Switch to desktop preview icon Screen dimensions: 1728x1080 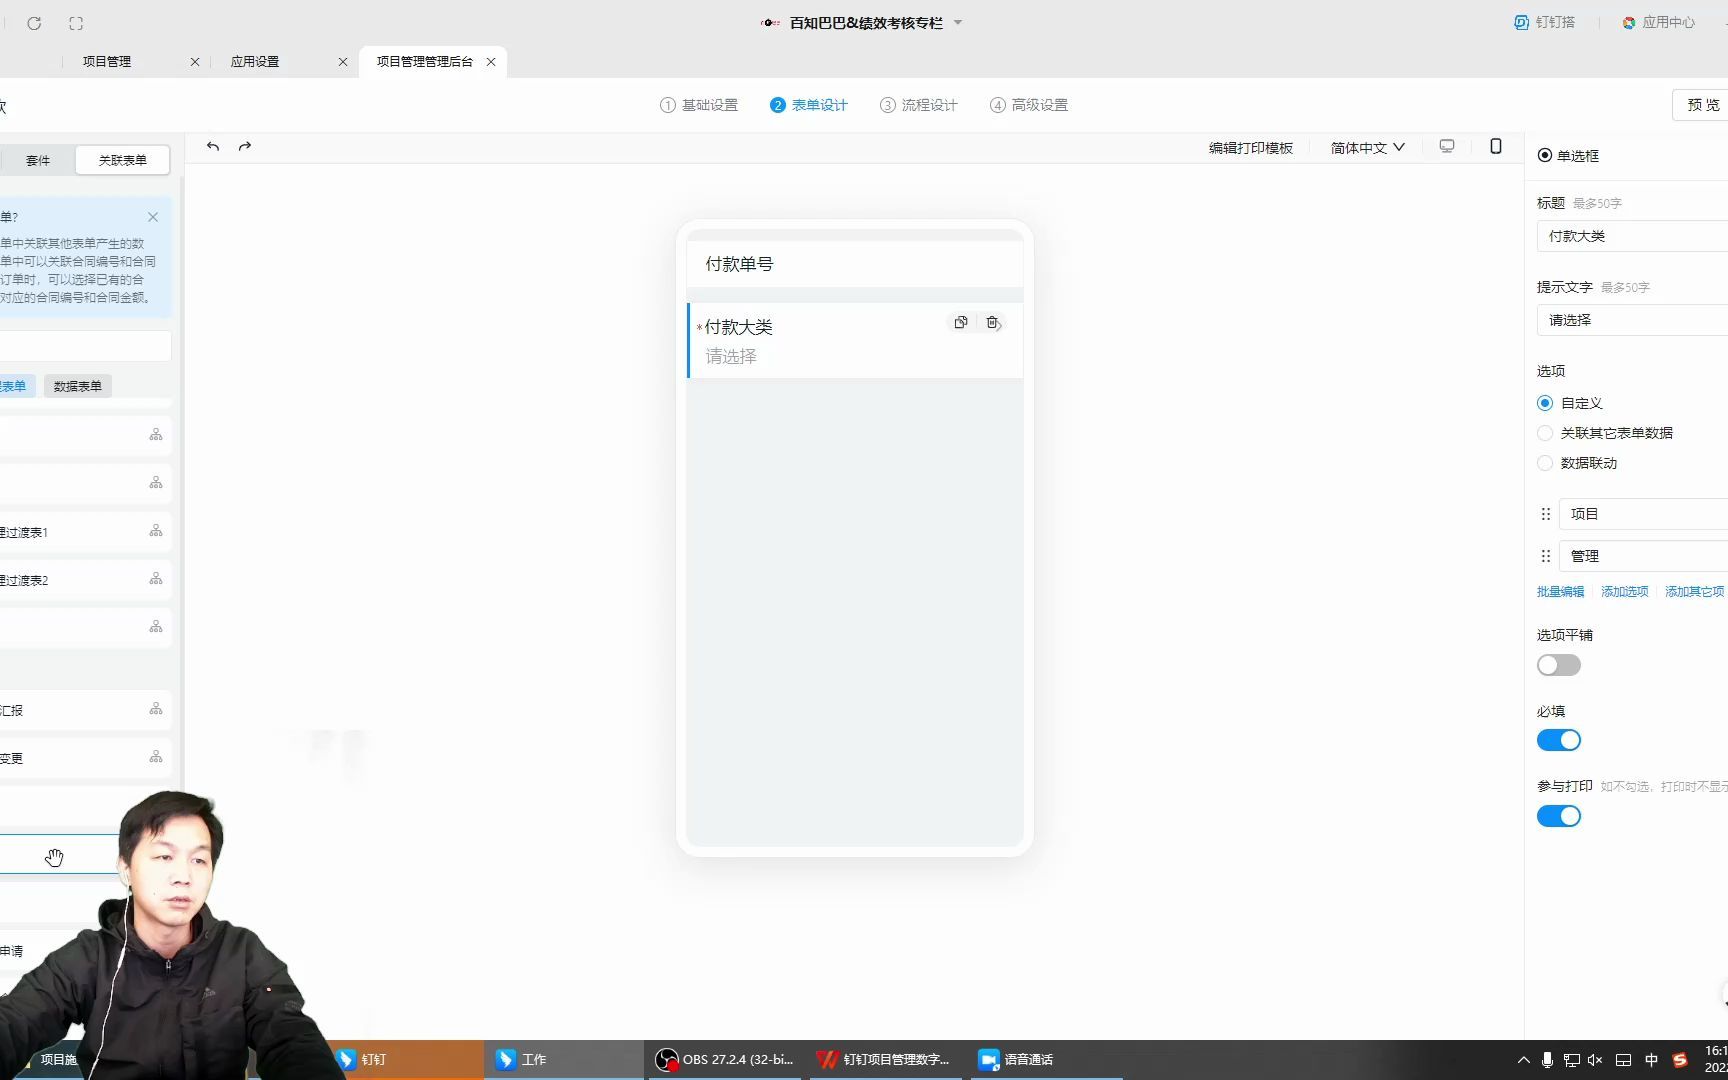tap(1446, 146)
